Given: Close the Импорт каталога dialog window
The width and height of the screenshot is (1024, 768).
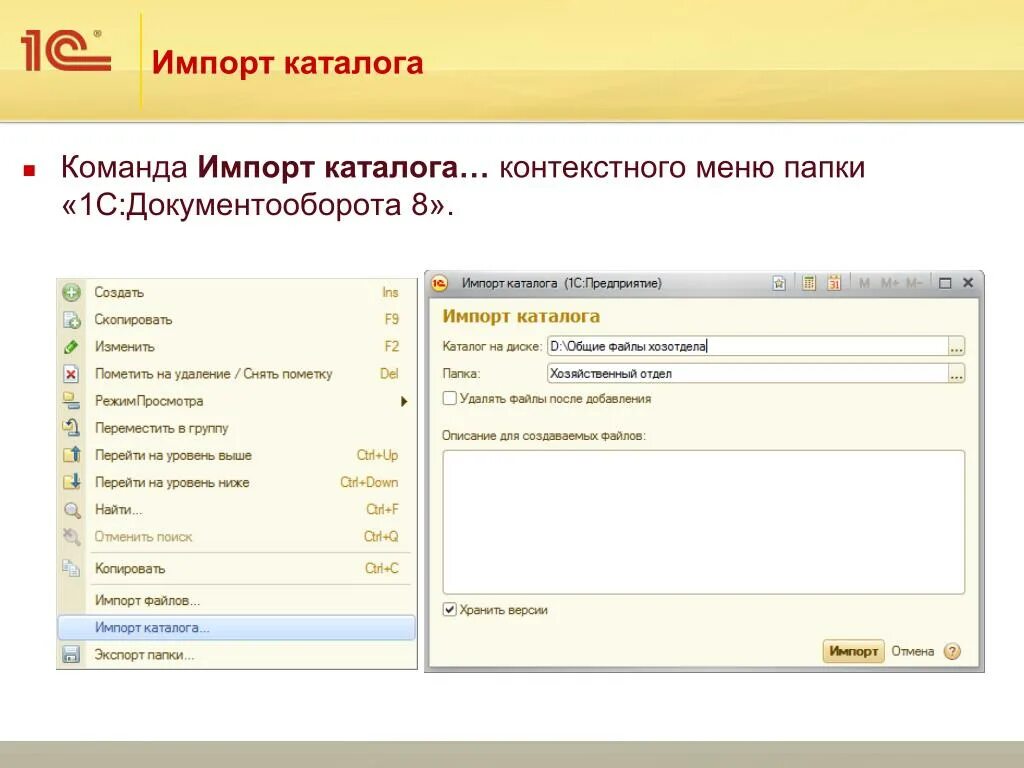Looking at the screenshot, I should [x=968, y=283].
